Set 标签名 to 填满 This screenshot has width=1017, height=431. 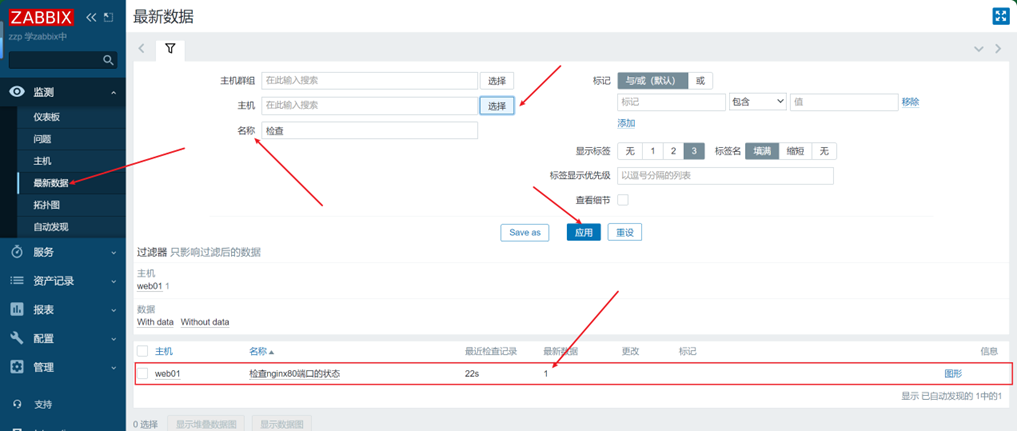pos(761,151)
